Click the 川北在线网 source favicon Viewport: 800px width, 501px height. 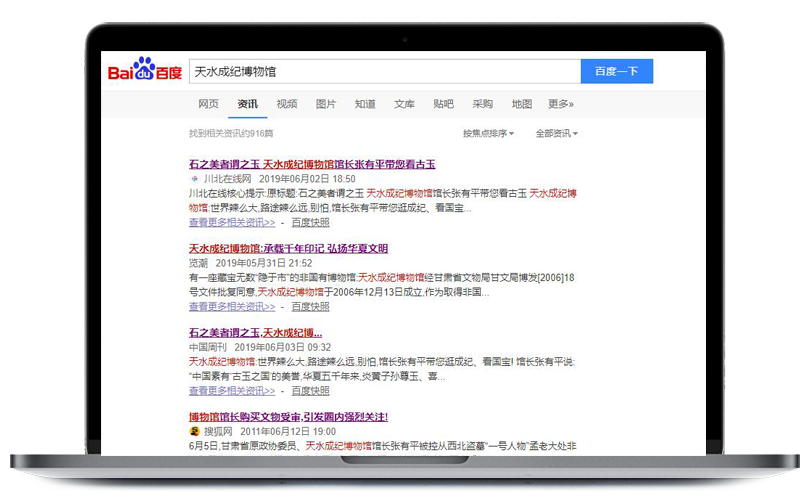tap(194, 179)
